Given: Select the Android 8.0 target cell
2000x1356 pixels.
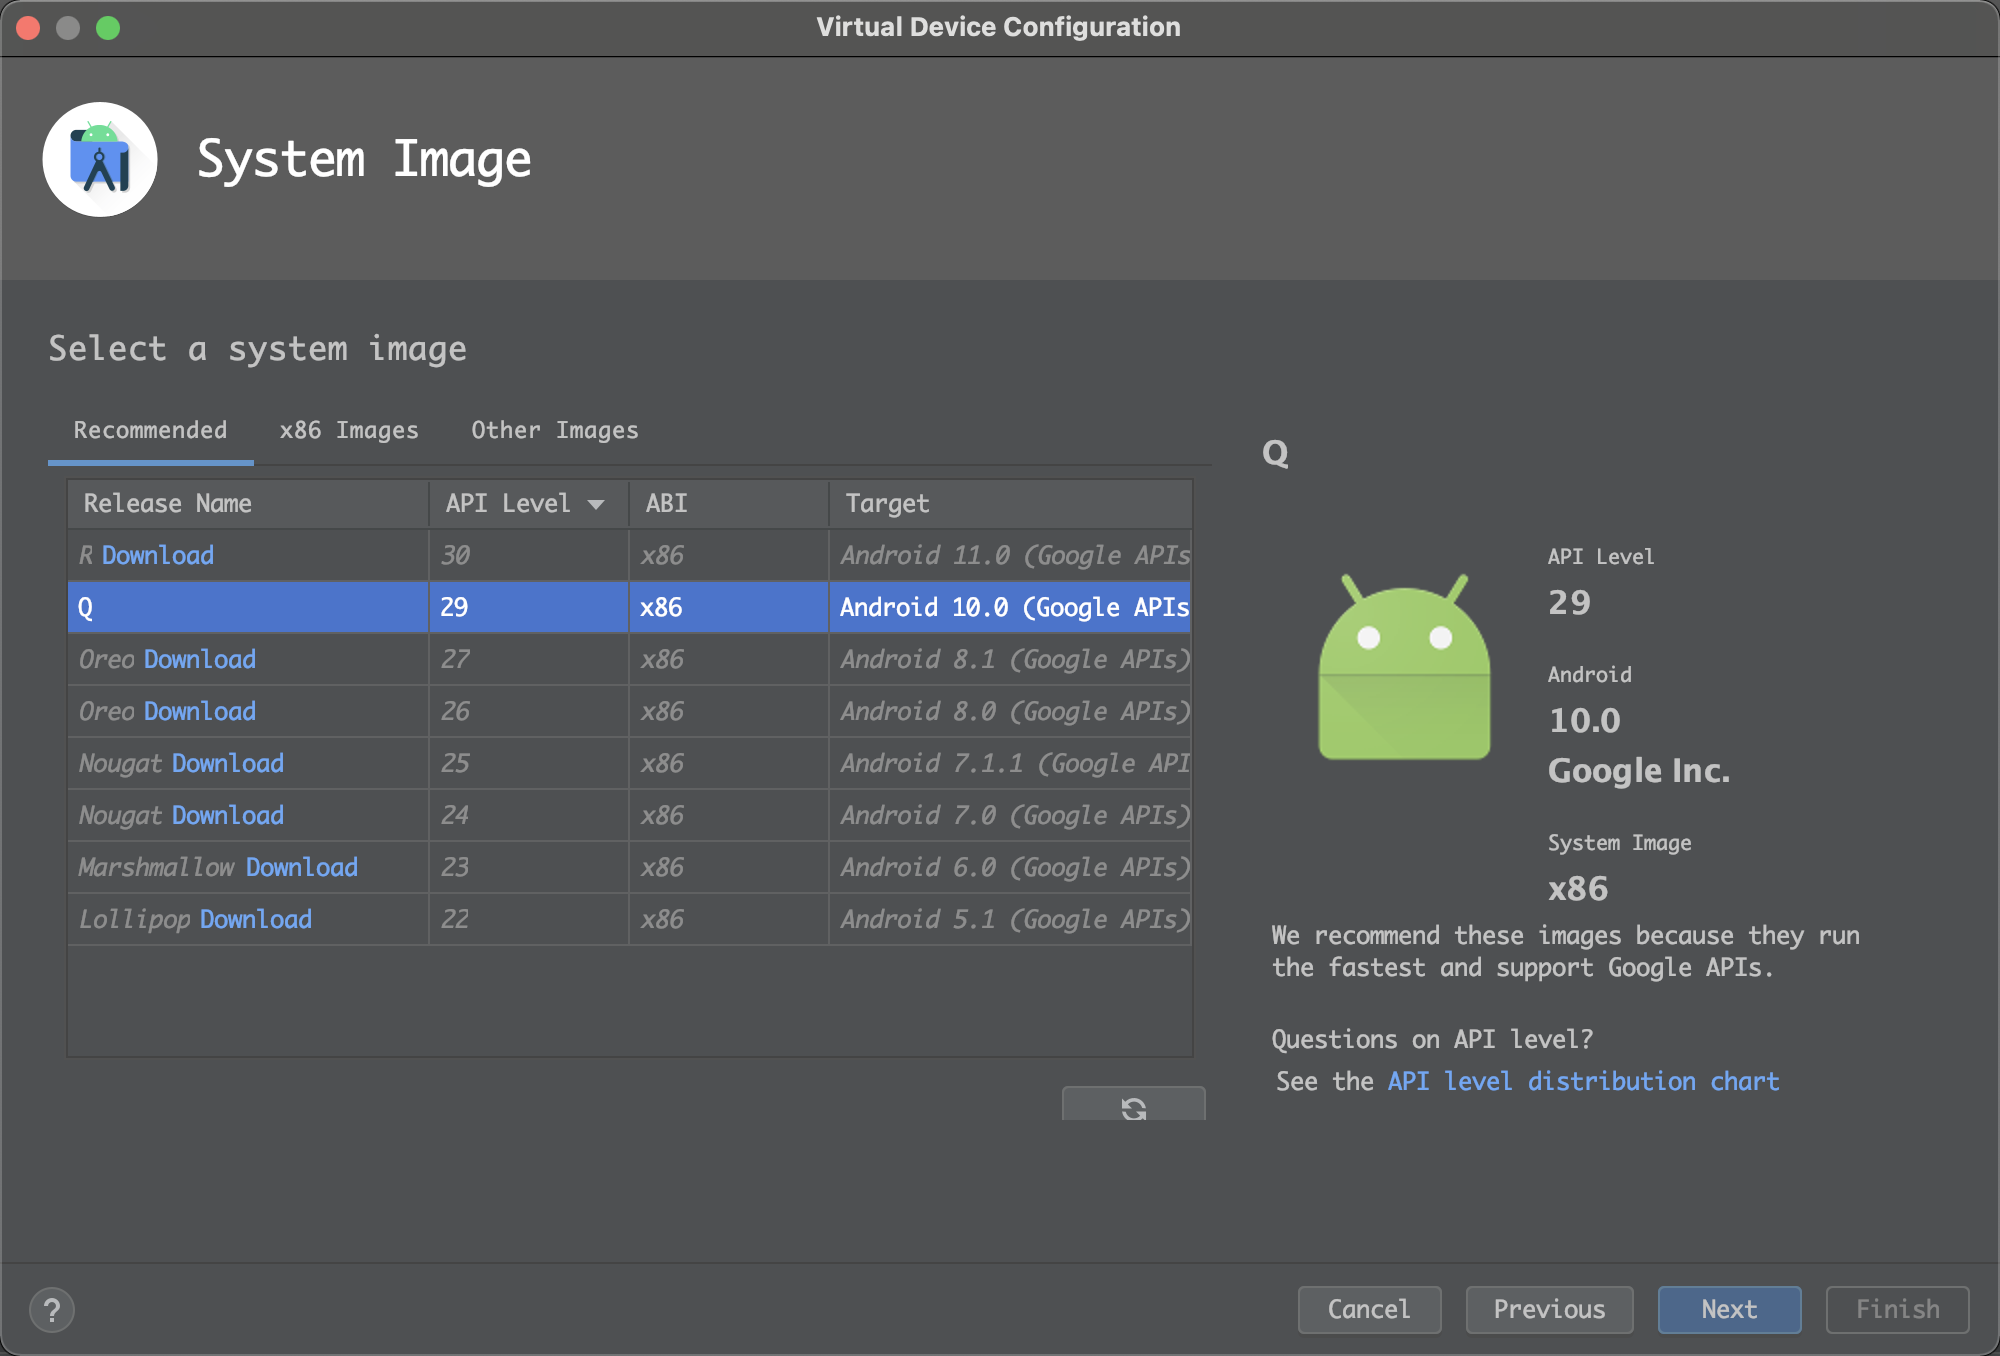Looking at the screenshot, I should pos(1010,711).
